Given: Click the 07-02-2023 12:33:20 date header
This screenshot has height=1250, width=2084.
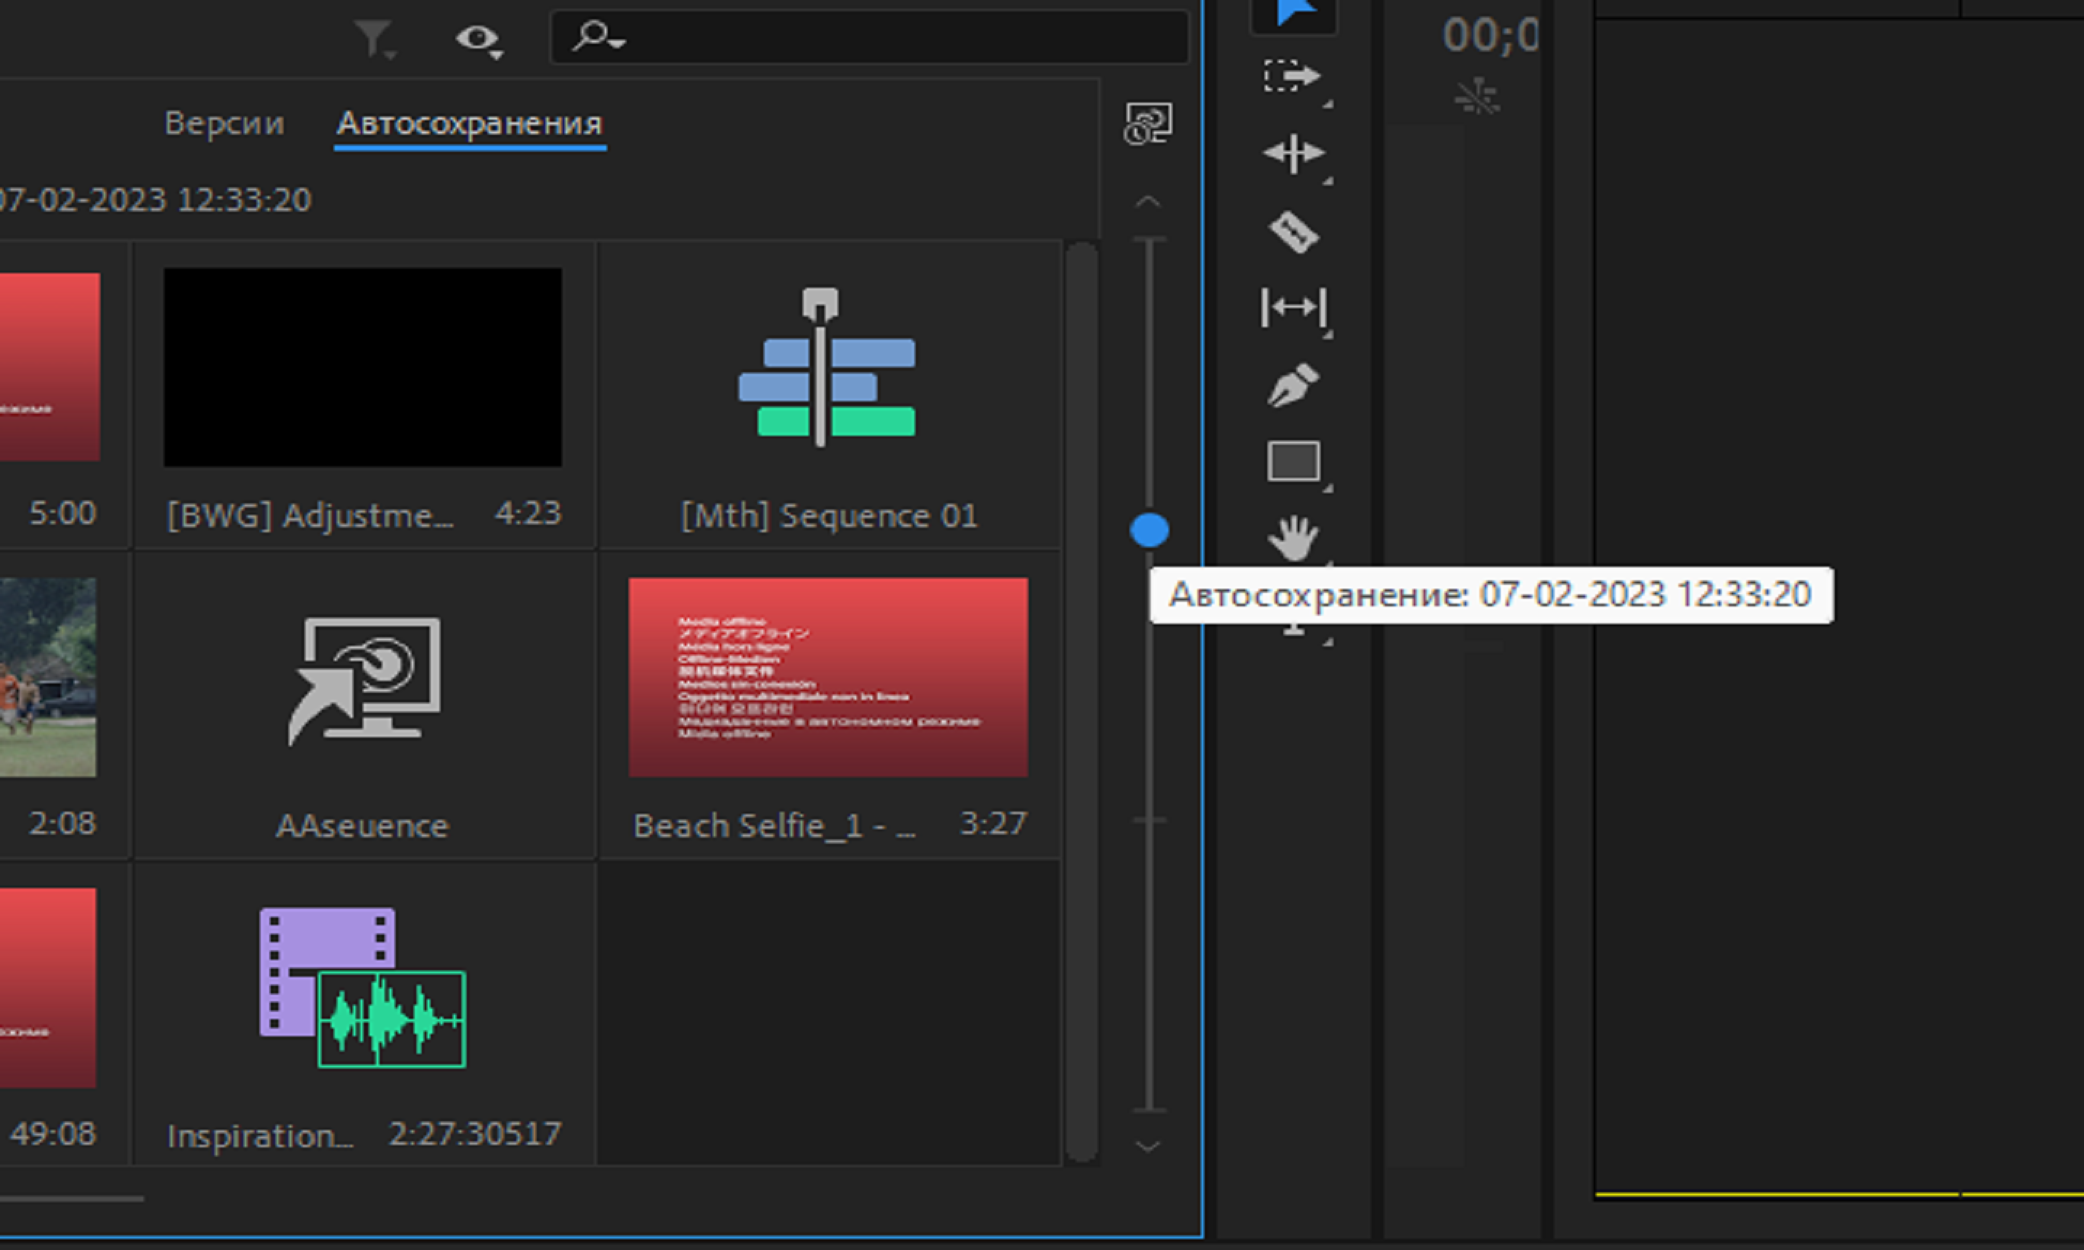Looking at the screenshot, I should click(x=155, y=199).
